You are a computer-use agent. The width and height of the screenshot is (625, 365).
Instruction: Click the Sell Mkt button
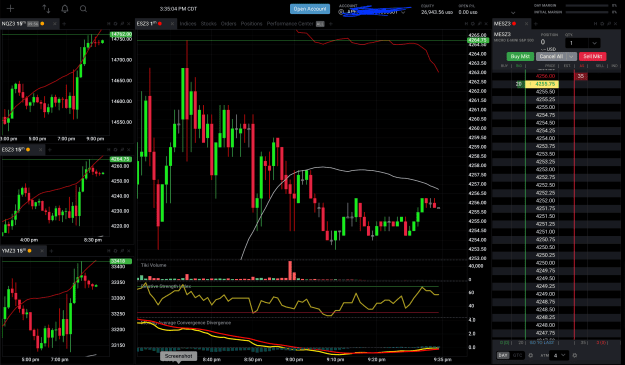tap(593, 57)
